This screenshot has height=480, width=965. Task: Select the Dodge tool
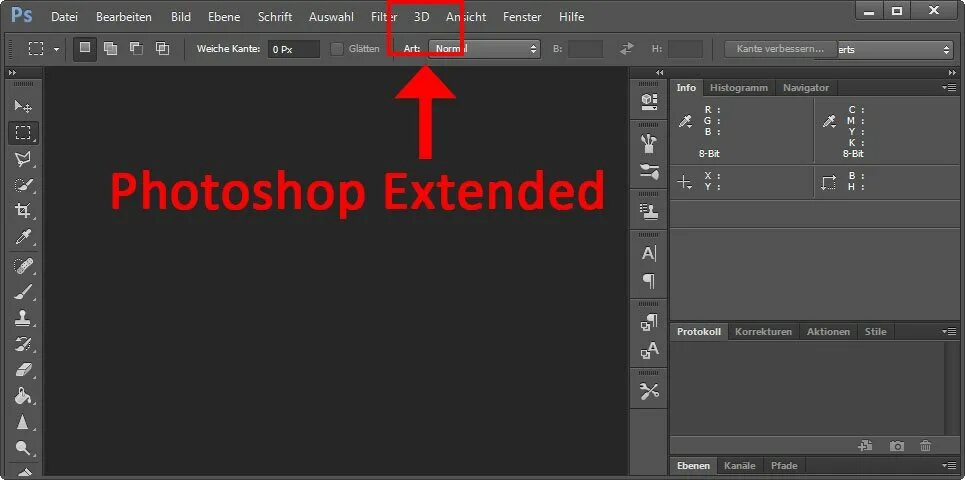click(x=23, y=447)
